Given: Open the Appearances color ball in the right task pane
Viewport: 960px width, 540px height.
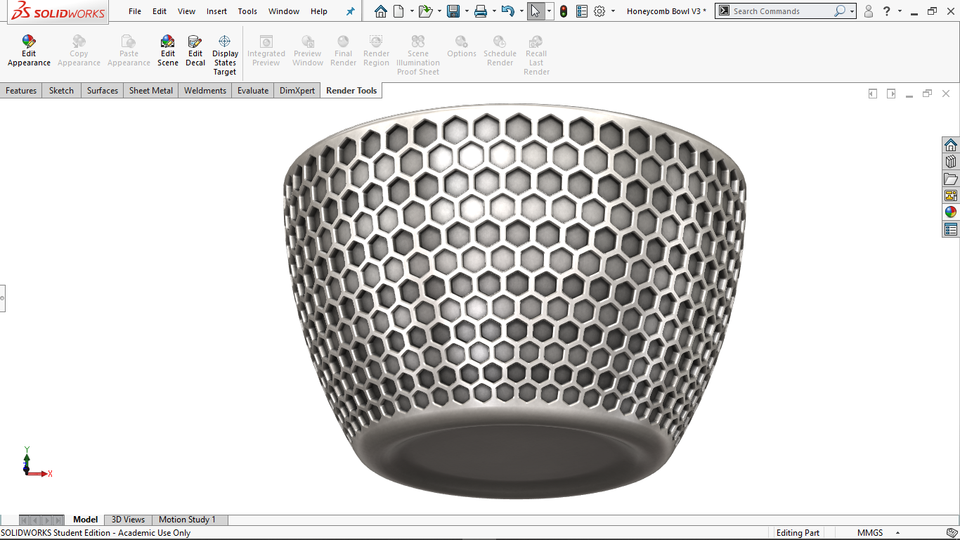Looking at the screenshot, I should (950, 212).
